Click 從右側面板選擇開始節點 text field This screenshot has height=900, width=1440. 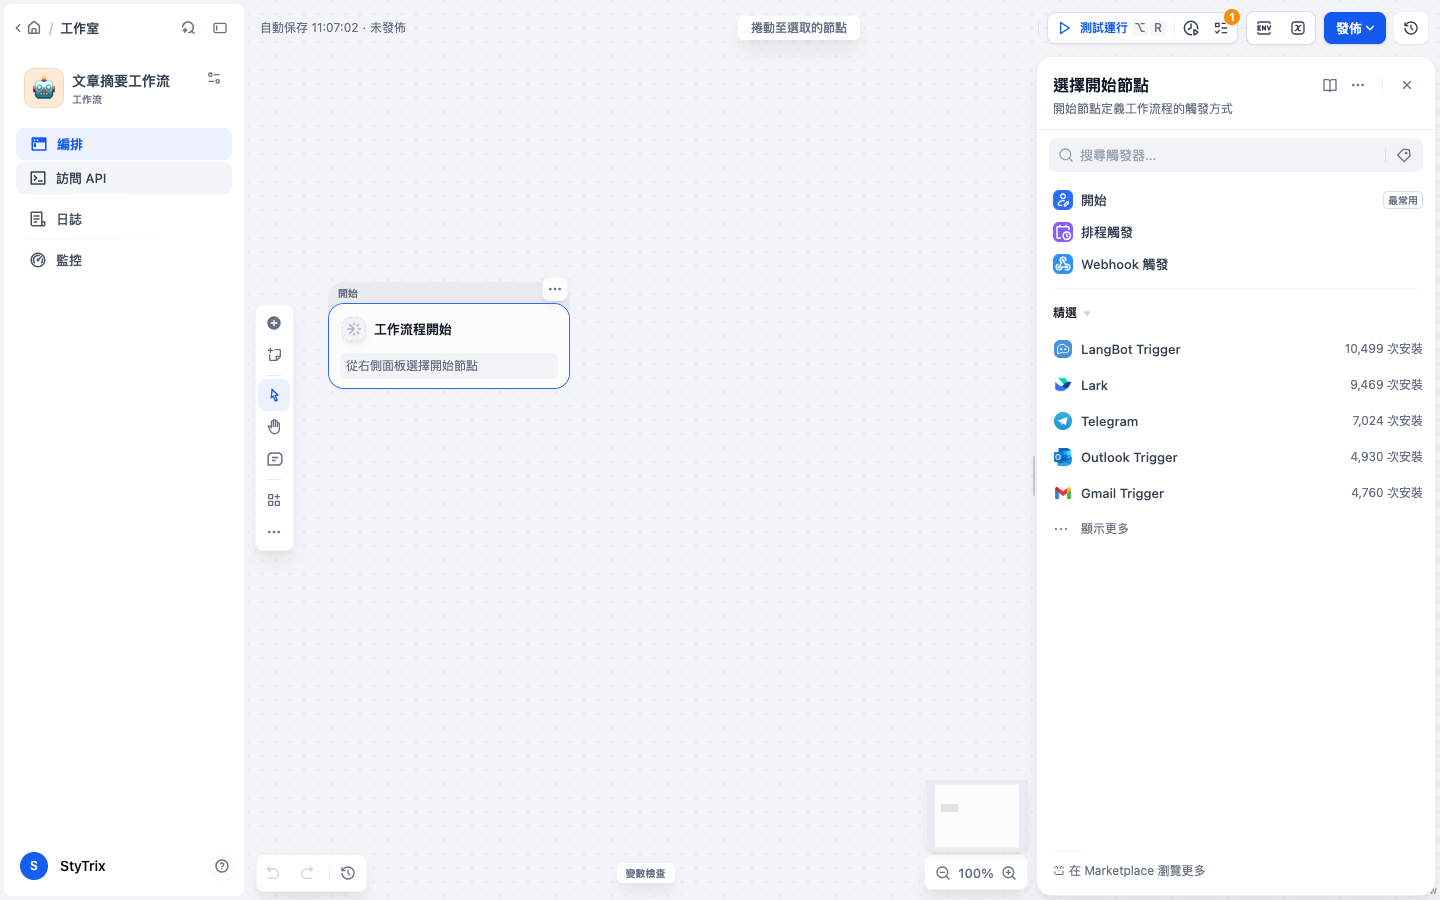pos(449,366)
